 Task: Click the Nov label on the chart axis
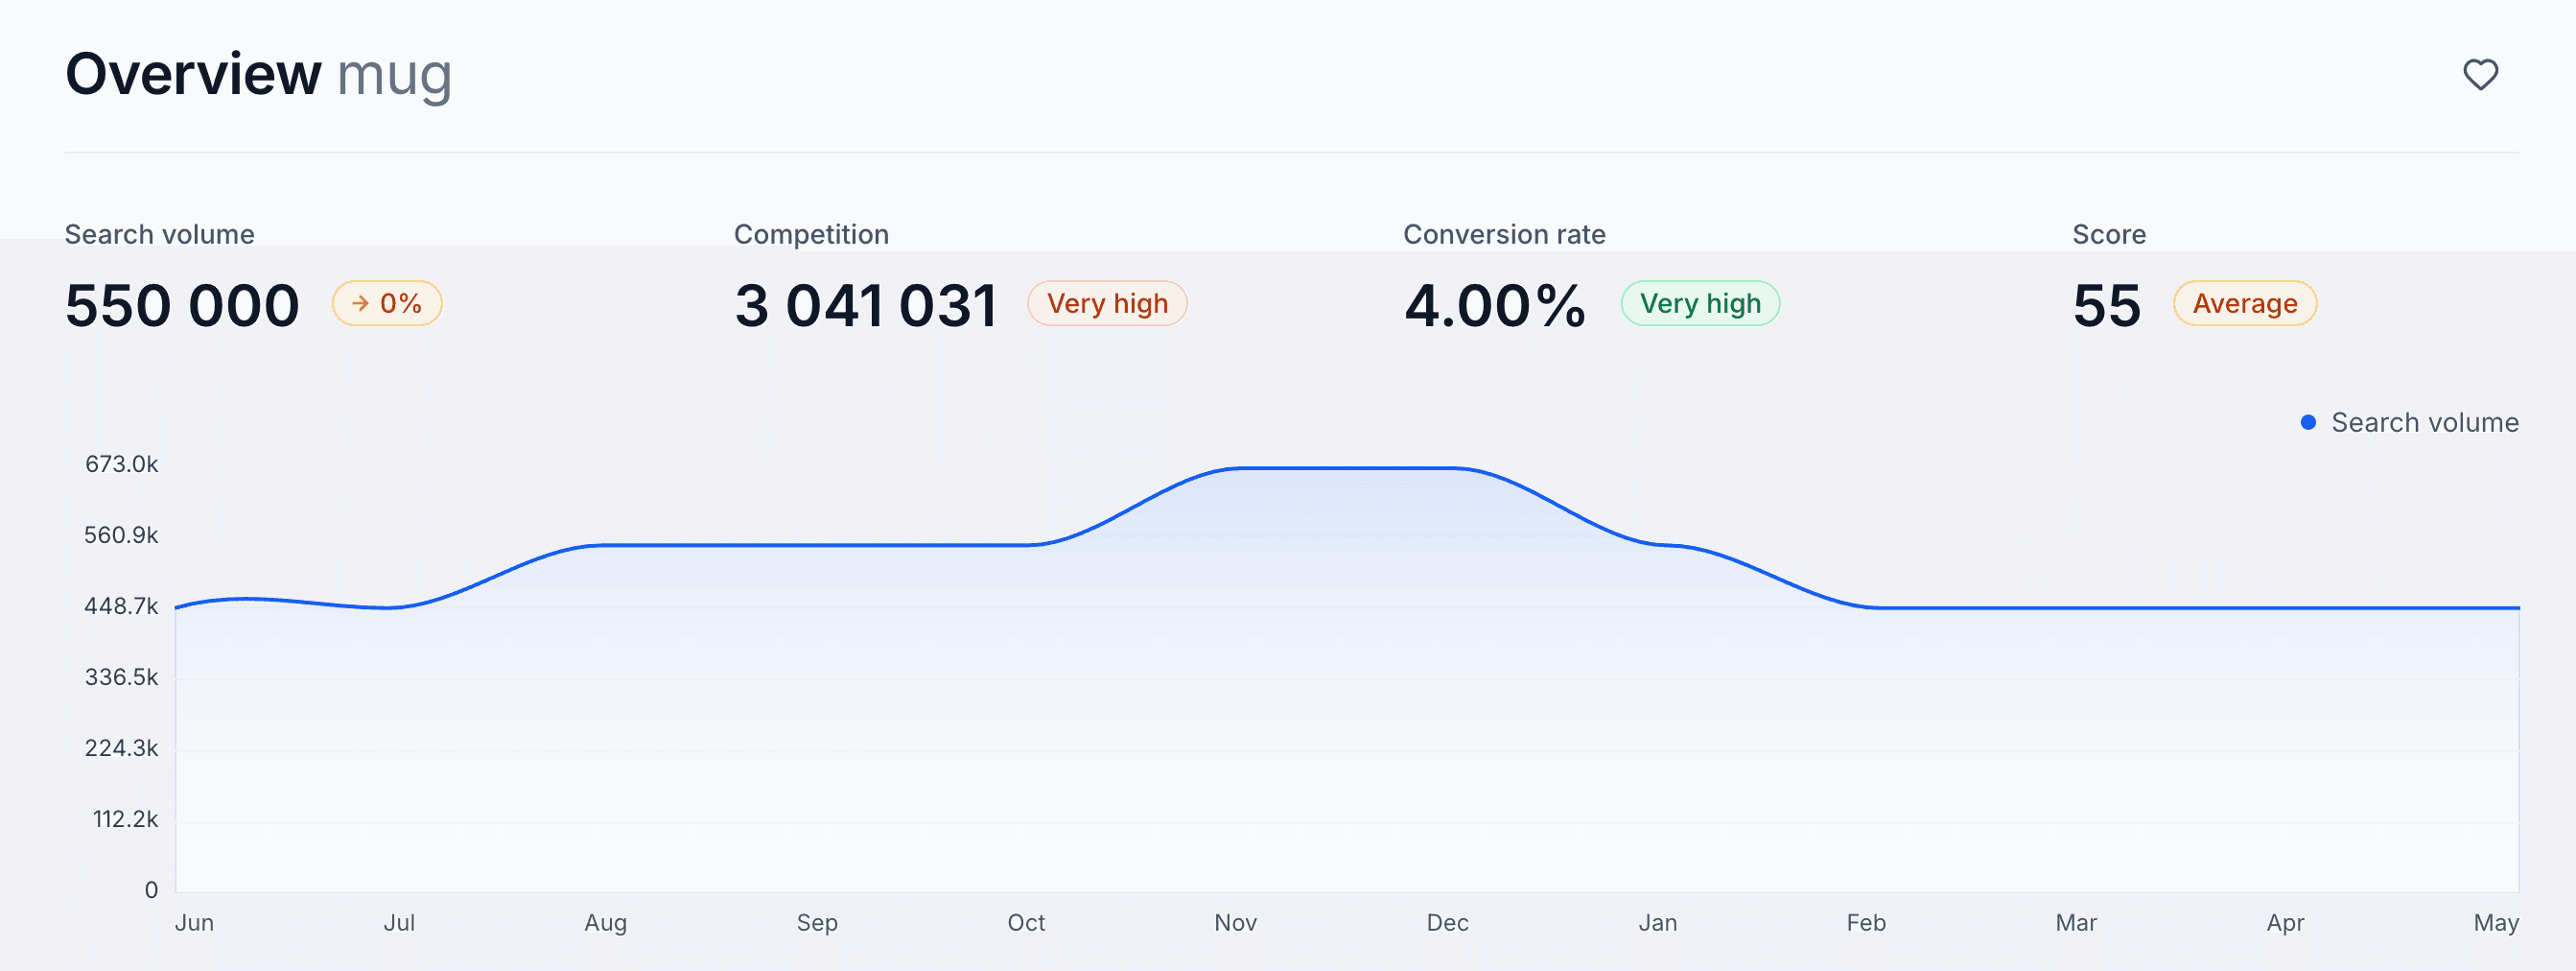tap(1235, 922)
